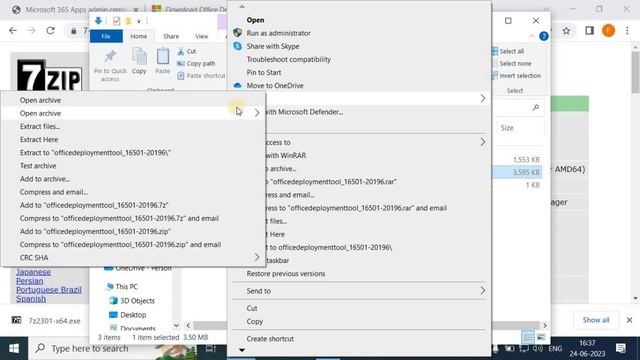
Task: Click the 7z2301-x64.exe download file icon
Action: click(16, 320)
